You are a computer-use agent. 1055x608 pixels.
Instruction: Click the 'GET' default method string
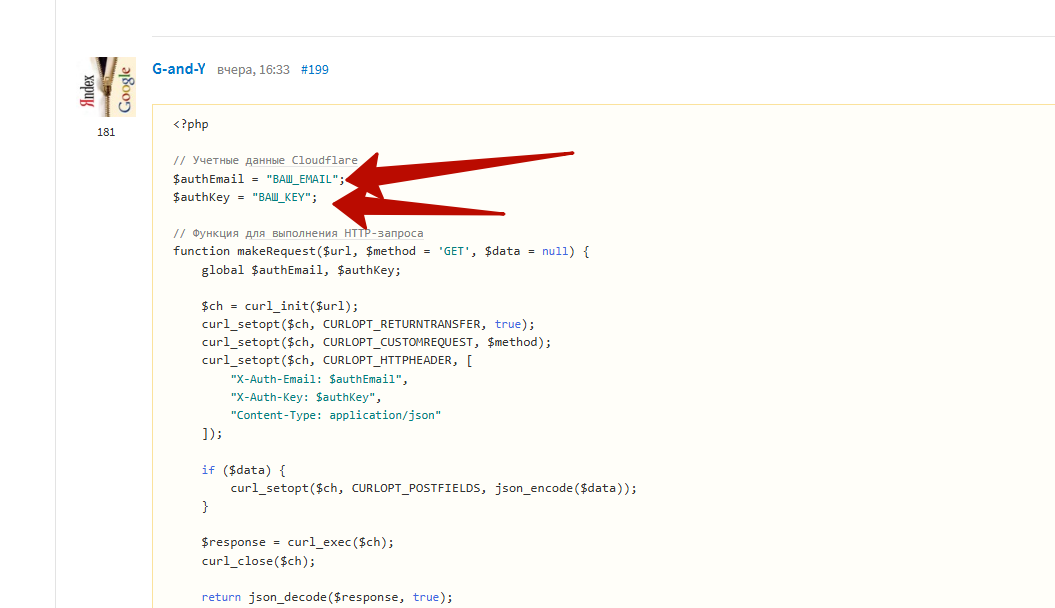pyautogui.click(x=454, y=251)
